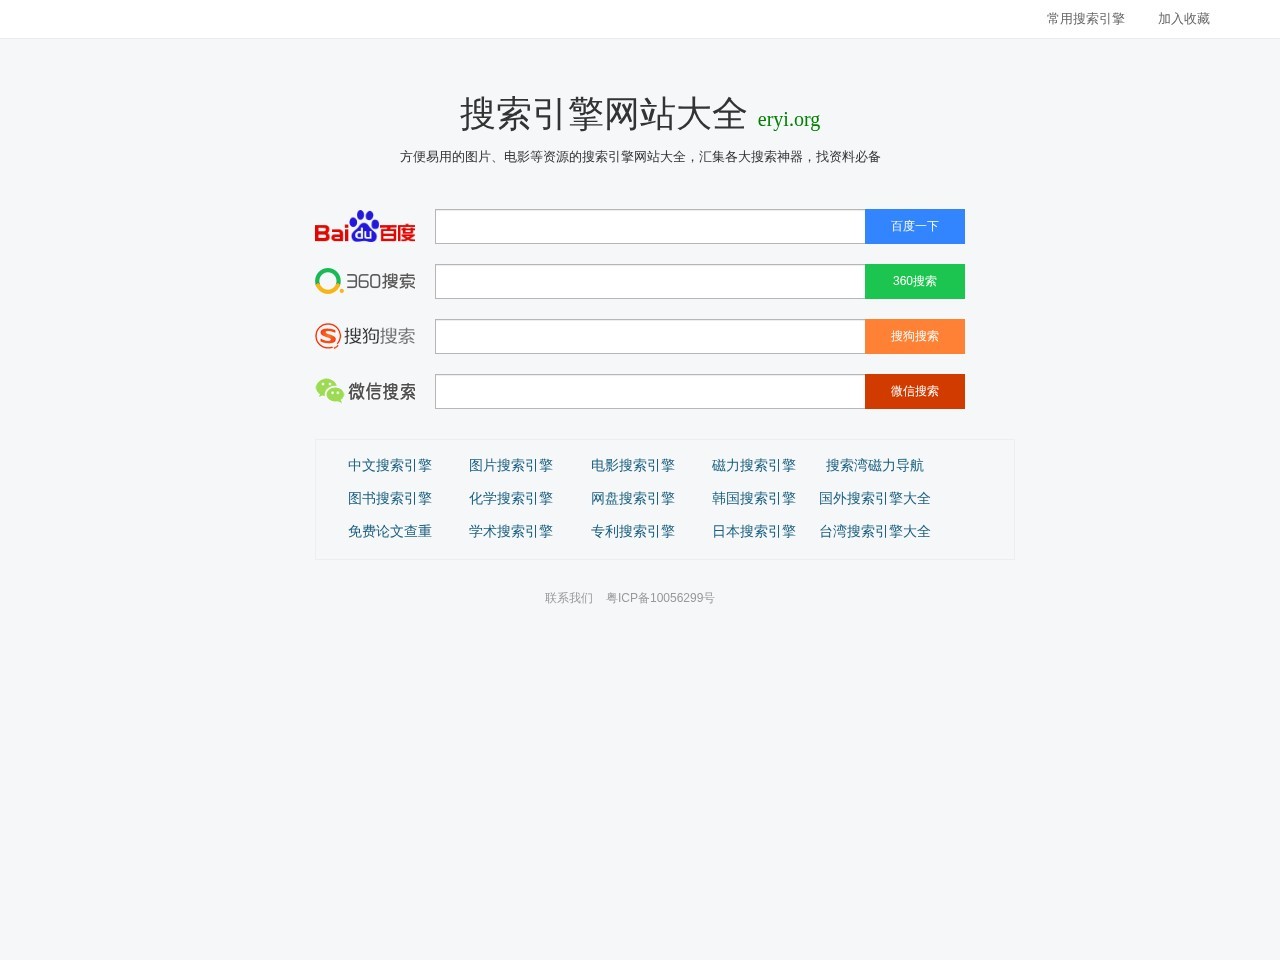Open the 图片搜索引擎 link
The width and height of the screenshot is (1280, 960).
(511, 465)
